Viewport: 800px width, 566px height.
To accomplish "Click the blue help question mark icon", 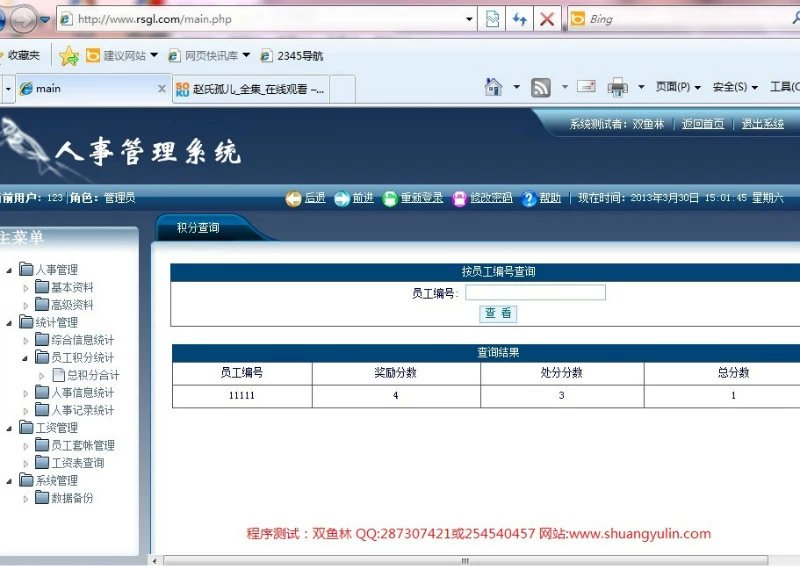I will click(529, 199).
